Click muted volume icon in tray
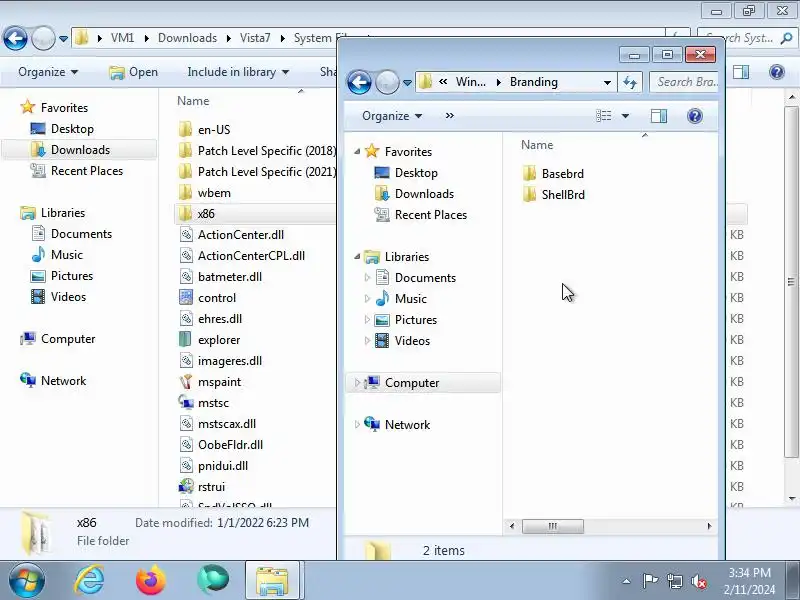The width and height of the screenshot is (800, 600). tap(698, 581)
